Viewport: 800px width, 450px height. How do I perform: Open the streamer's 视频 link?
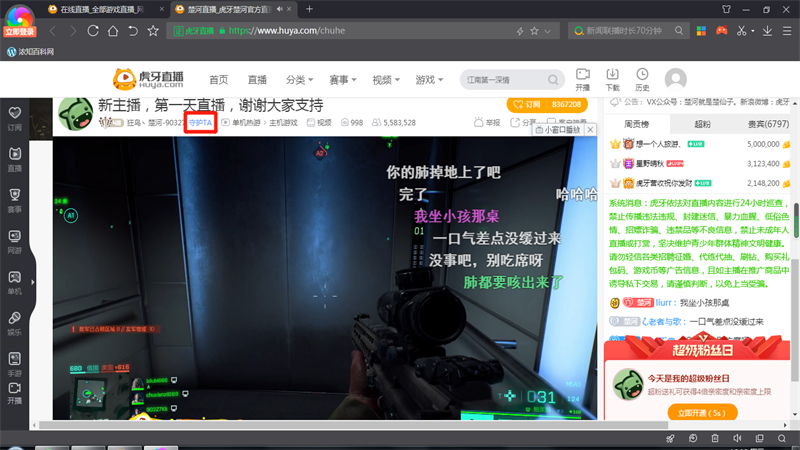[x=319, y=123]
